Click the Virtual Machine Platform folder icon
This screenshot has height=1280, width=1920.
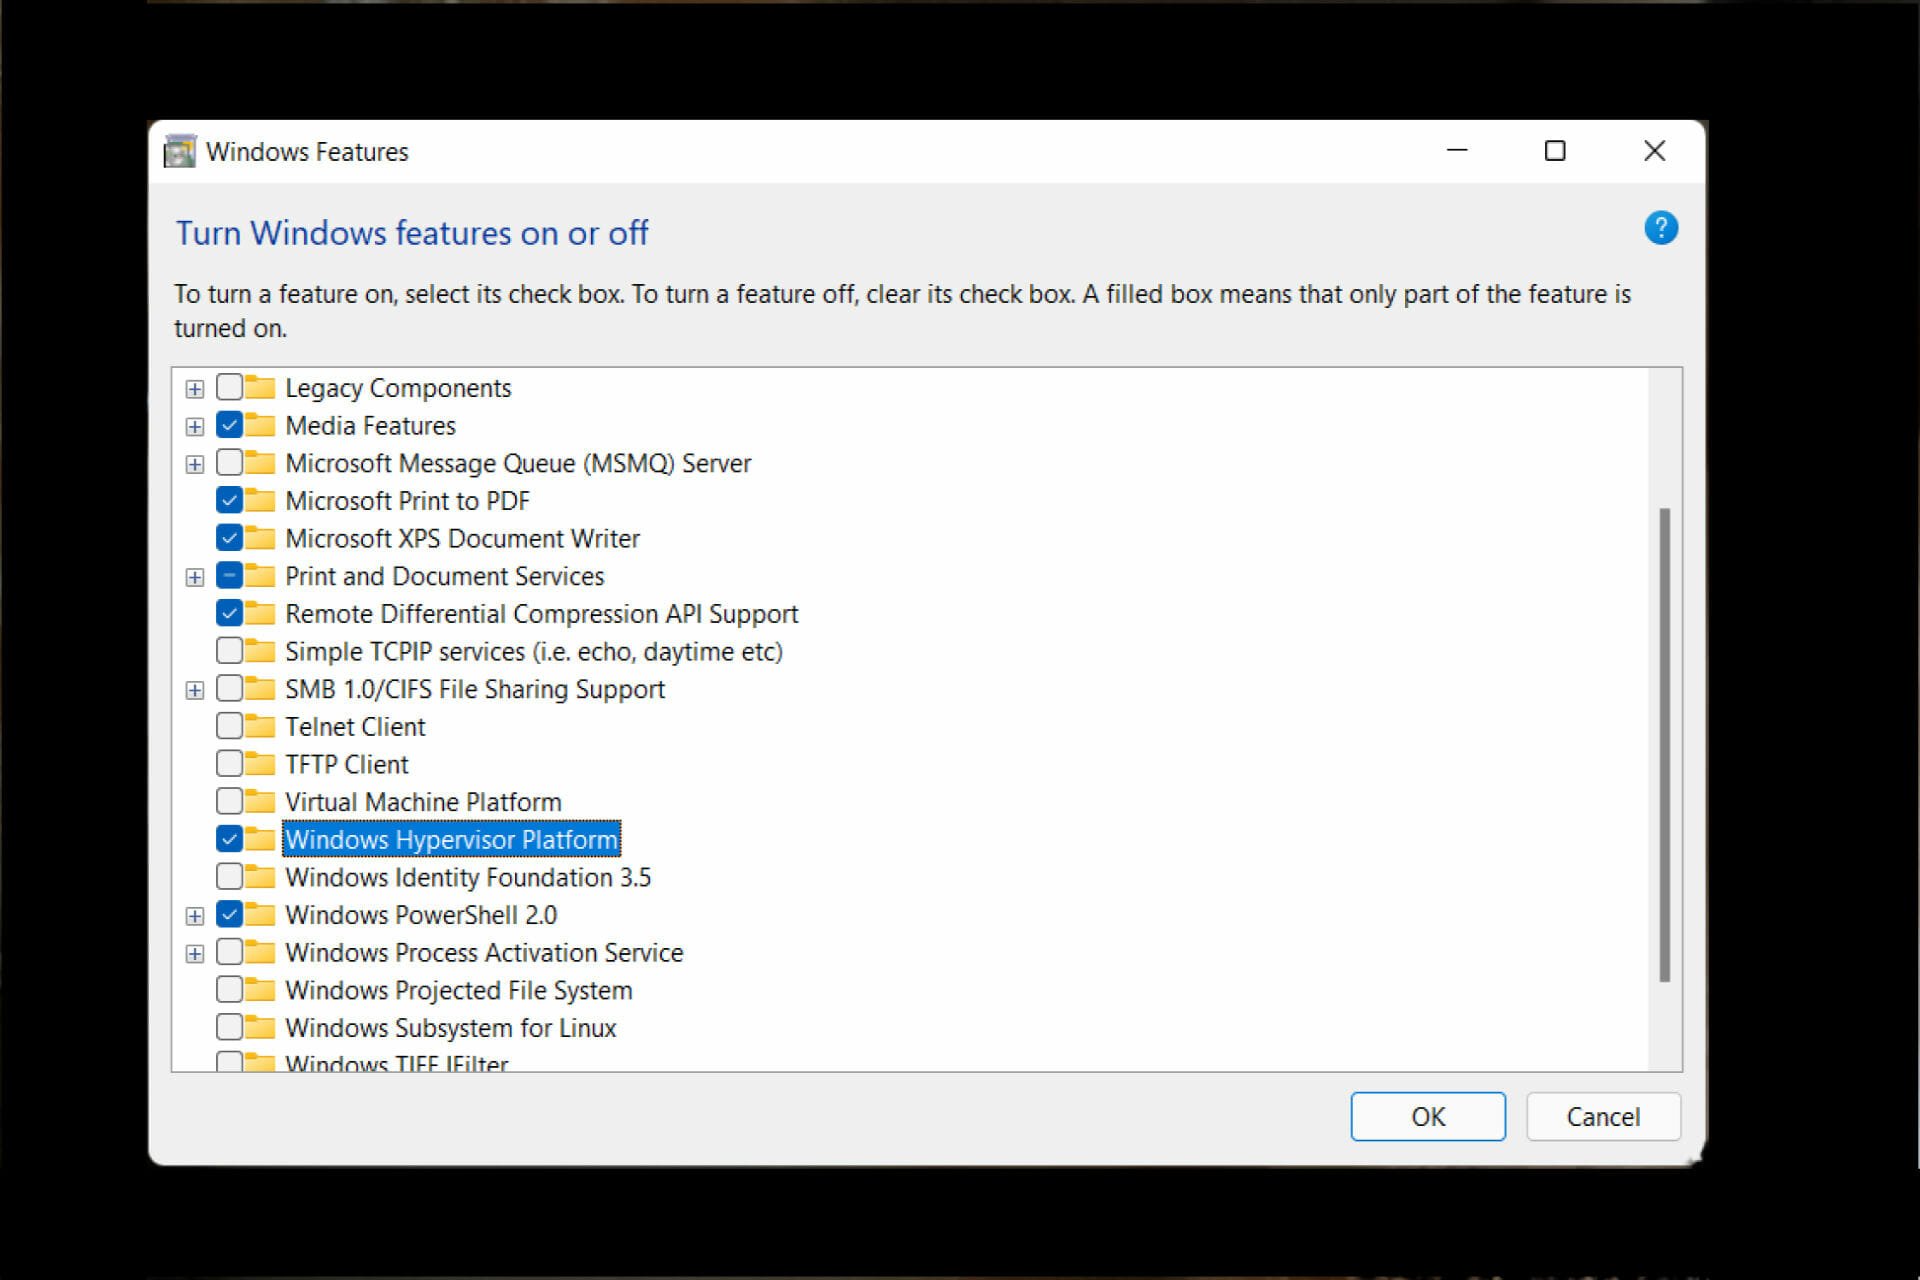coord(260,801)
